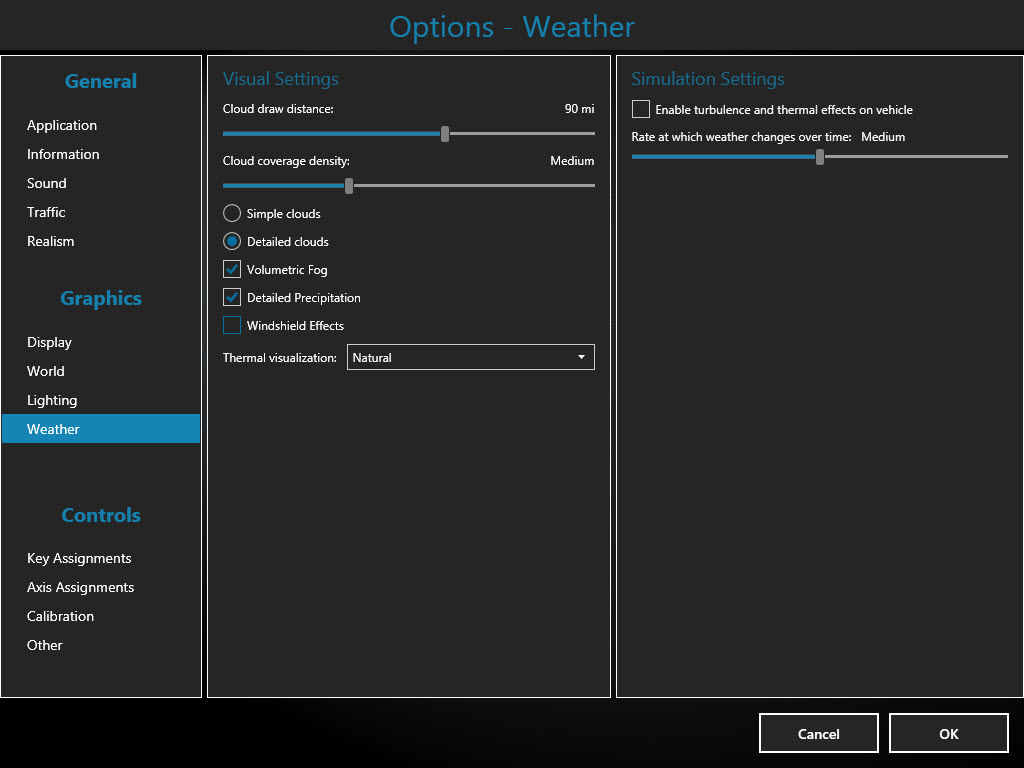
Task: Uncheck the Volumetric Fog checkbox
Action: click(232, 270)
